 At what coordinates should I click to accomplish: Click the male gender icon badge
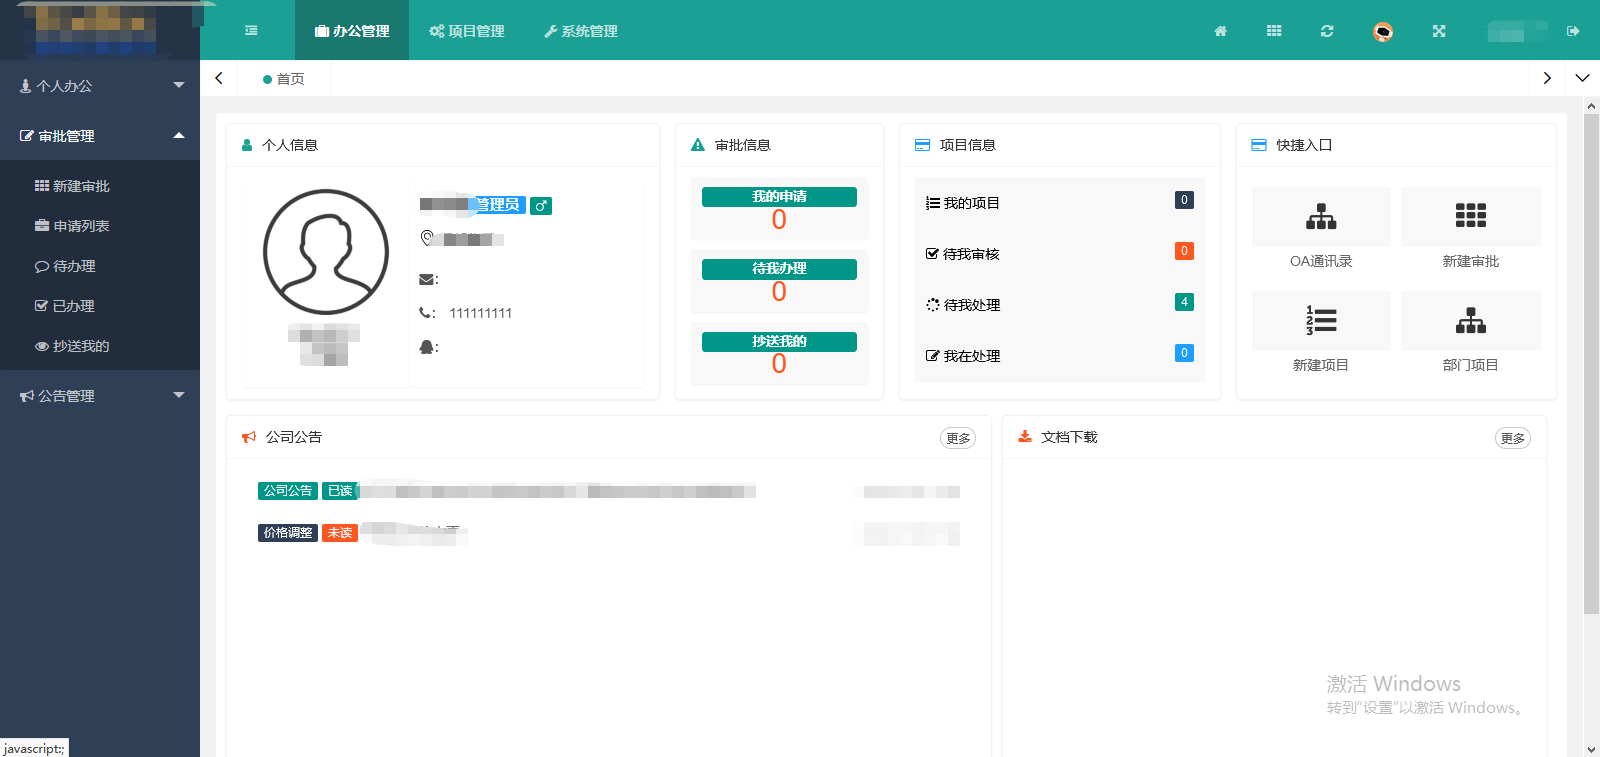[x=541, y=206]
